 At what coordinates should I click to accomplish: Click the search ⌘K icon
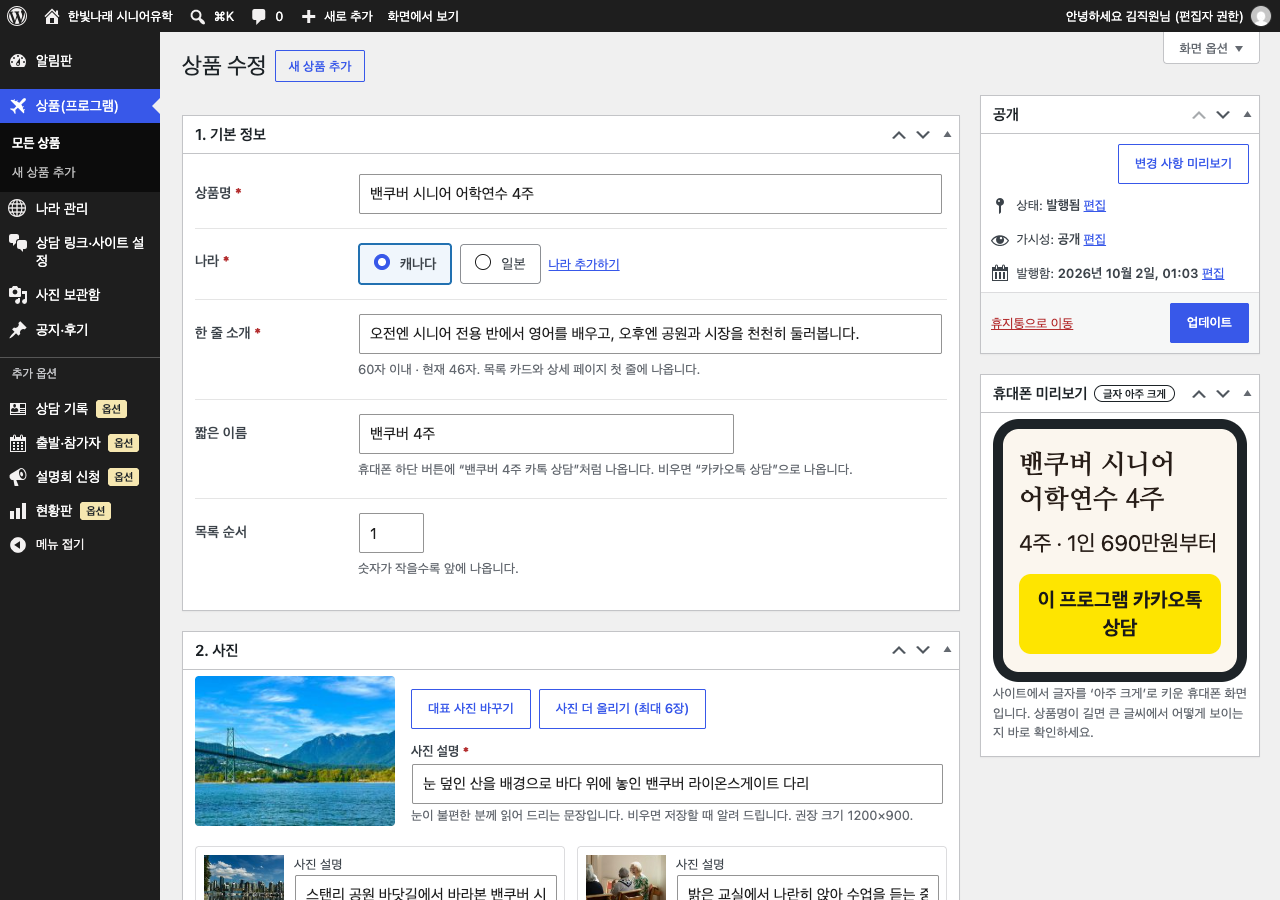pos(198,16)
